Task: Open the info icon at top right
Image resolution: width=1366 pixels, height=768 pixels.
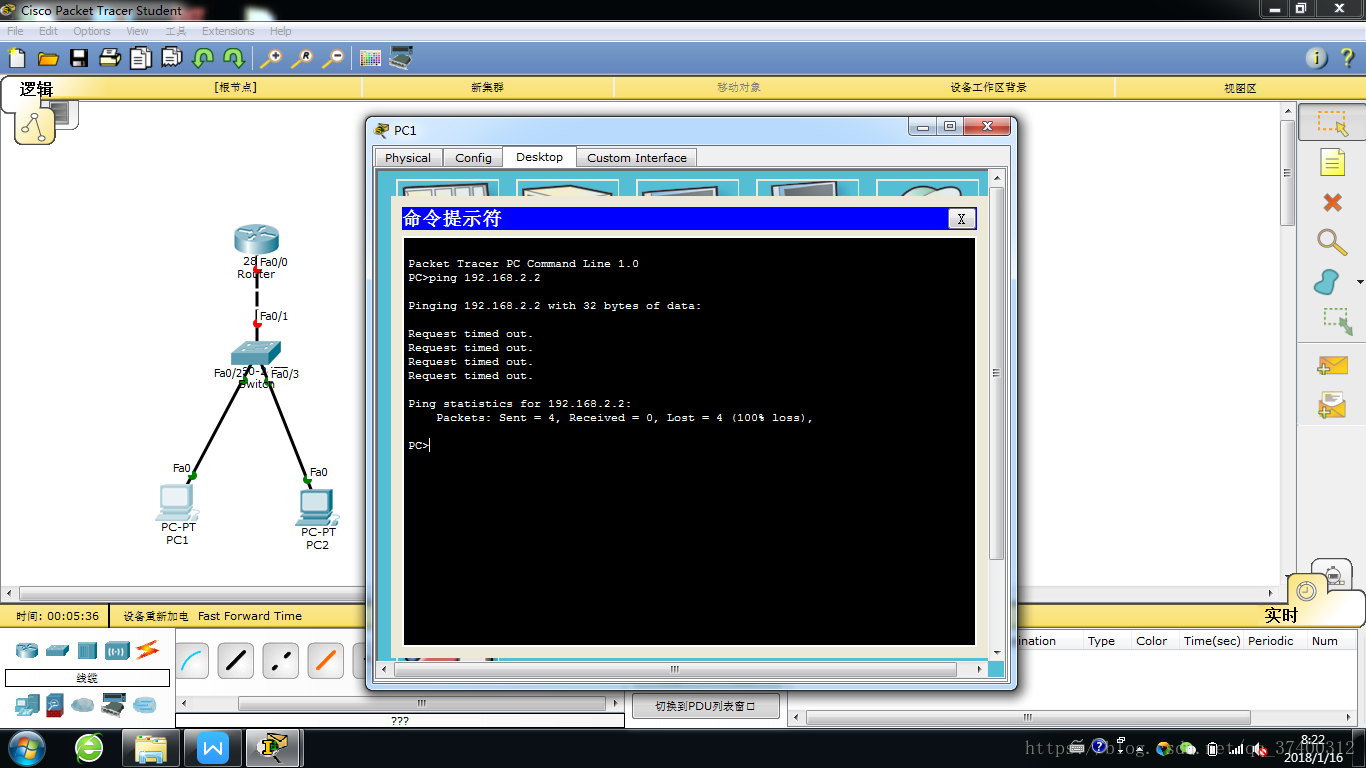Action: click(1317, 58)
